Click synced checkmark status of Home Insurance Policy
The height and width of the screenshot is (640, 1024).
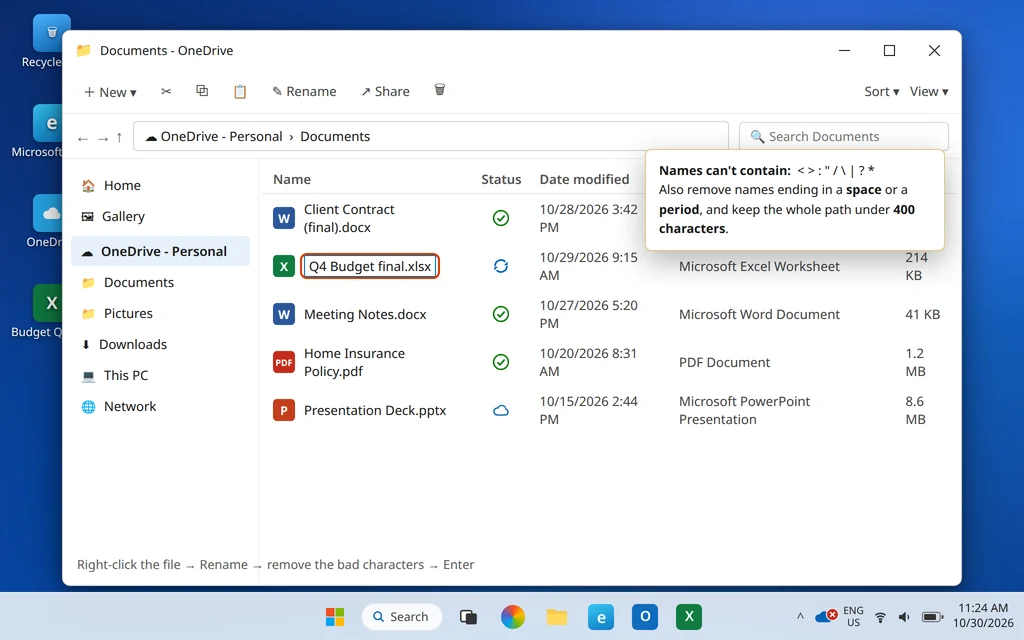501,362
